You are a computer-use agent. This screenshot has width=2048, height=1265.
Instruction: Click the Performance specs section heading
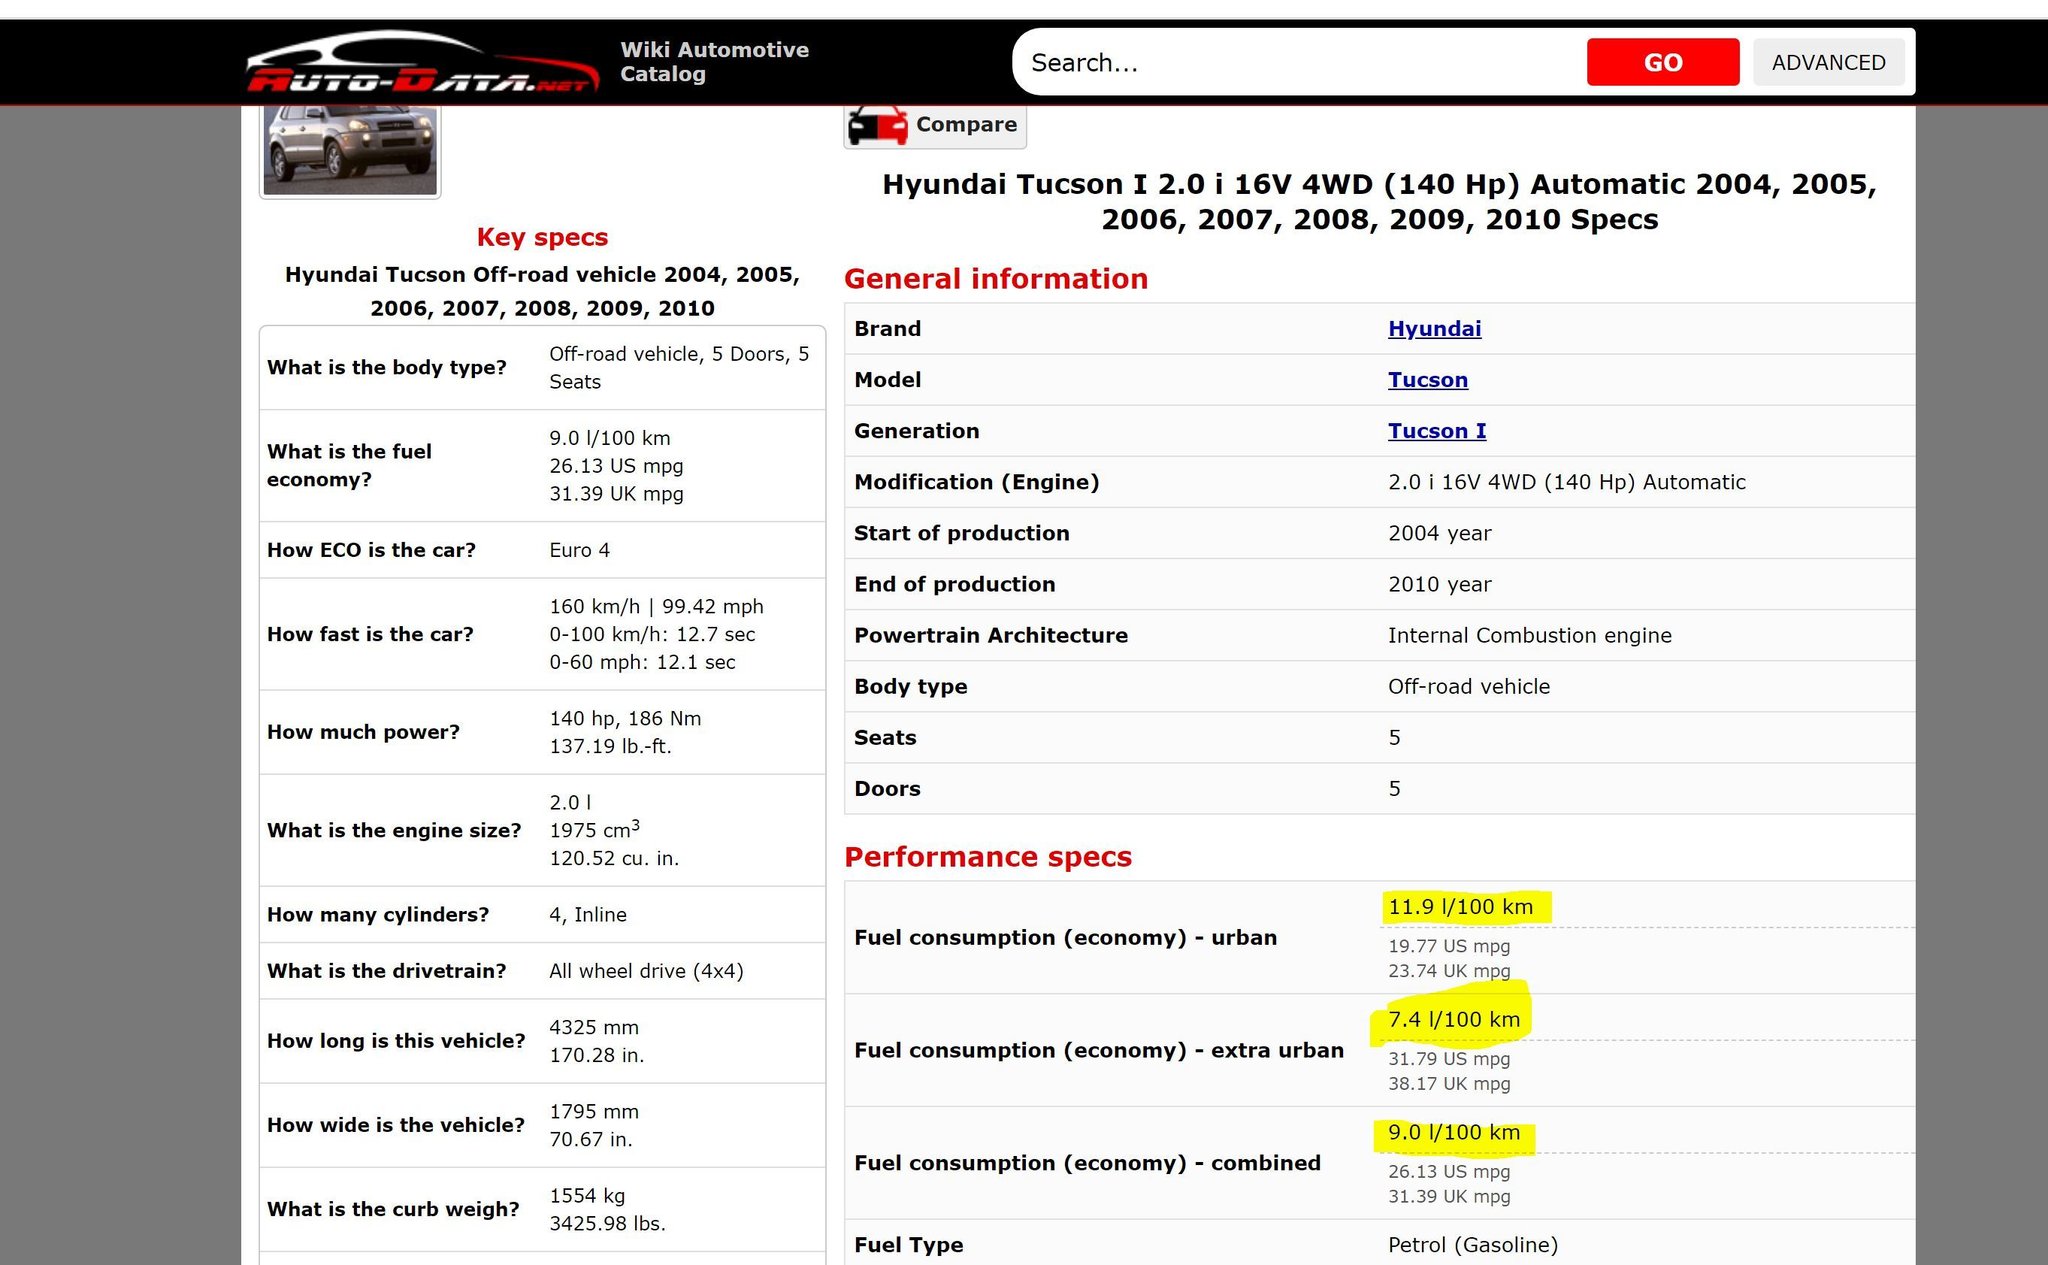pos(987,857)
